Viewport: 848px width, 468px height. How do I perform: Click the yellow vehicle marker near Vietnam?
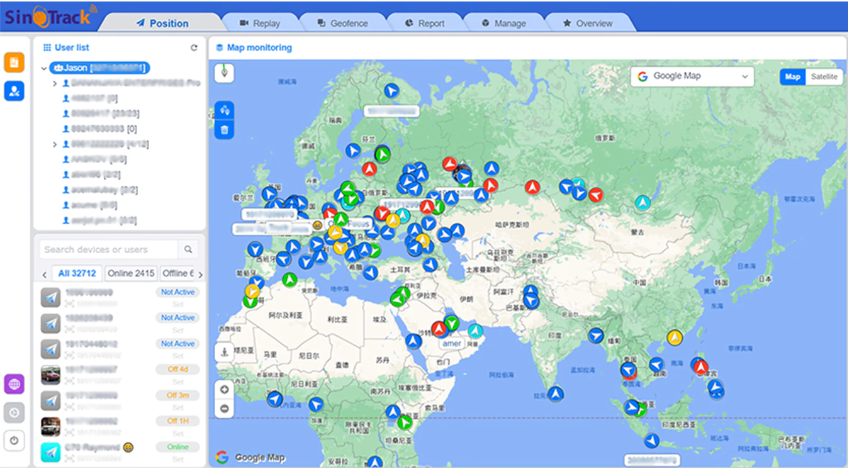tap(674, 338)
